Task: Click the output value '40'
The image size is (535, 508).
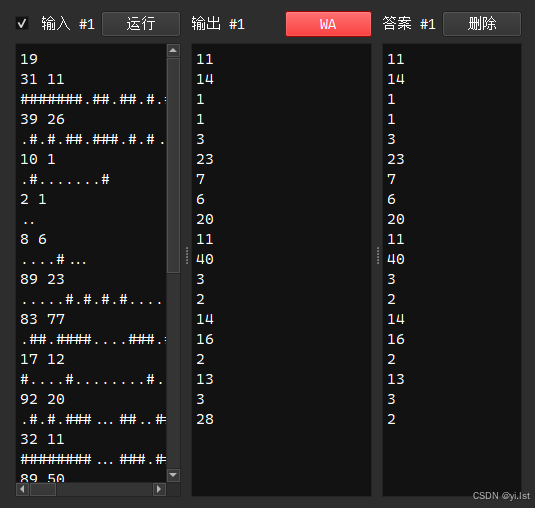Action: tap(205, 259)
